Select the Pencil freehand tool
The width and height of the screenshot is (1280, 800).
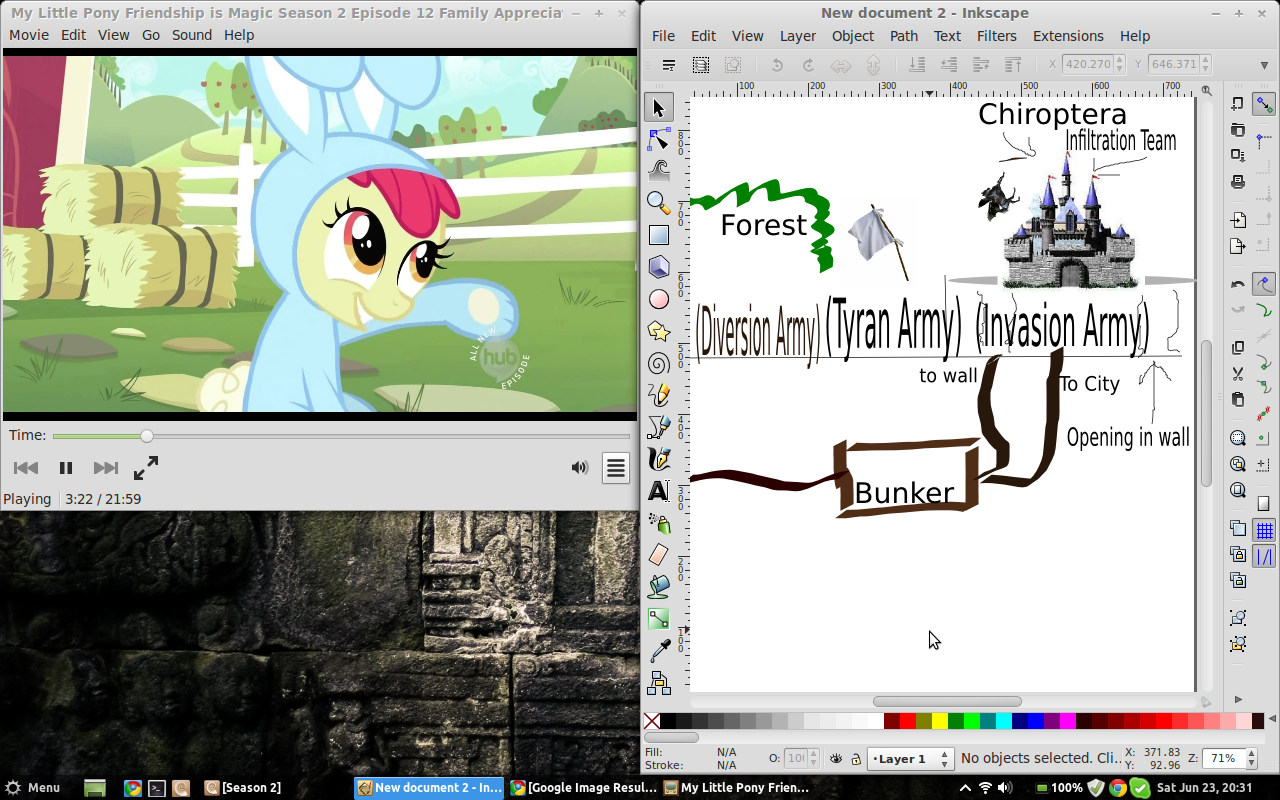659,395
